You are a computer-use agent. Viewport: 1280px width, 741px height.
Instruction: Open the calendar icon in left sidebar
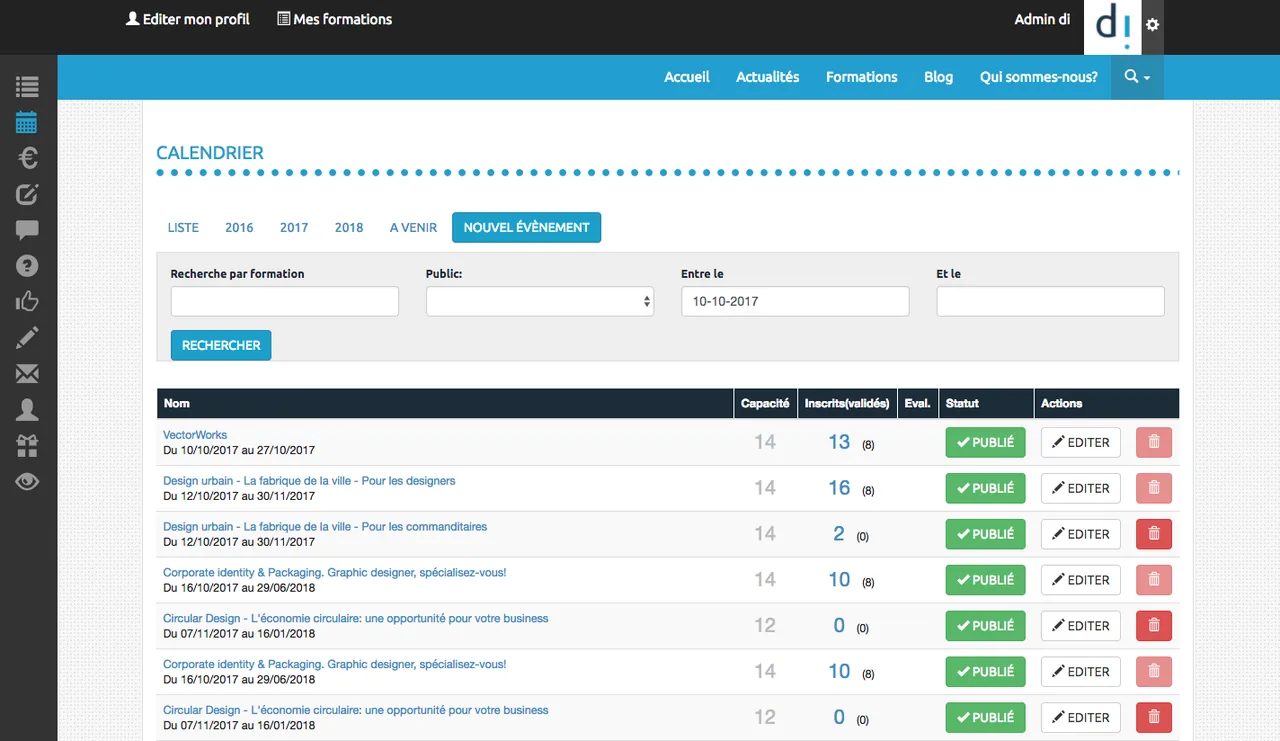27,122
